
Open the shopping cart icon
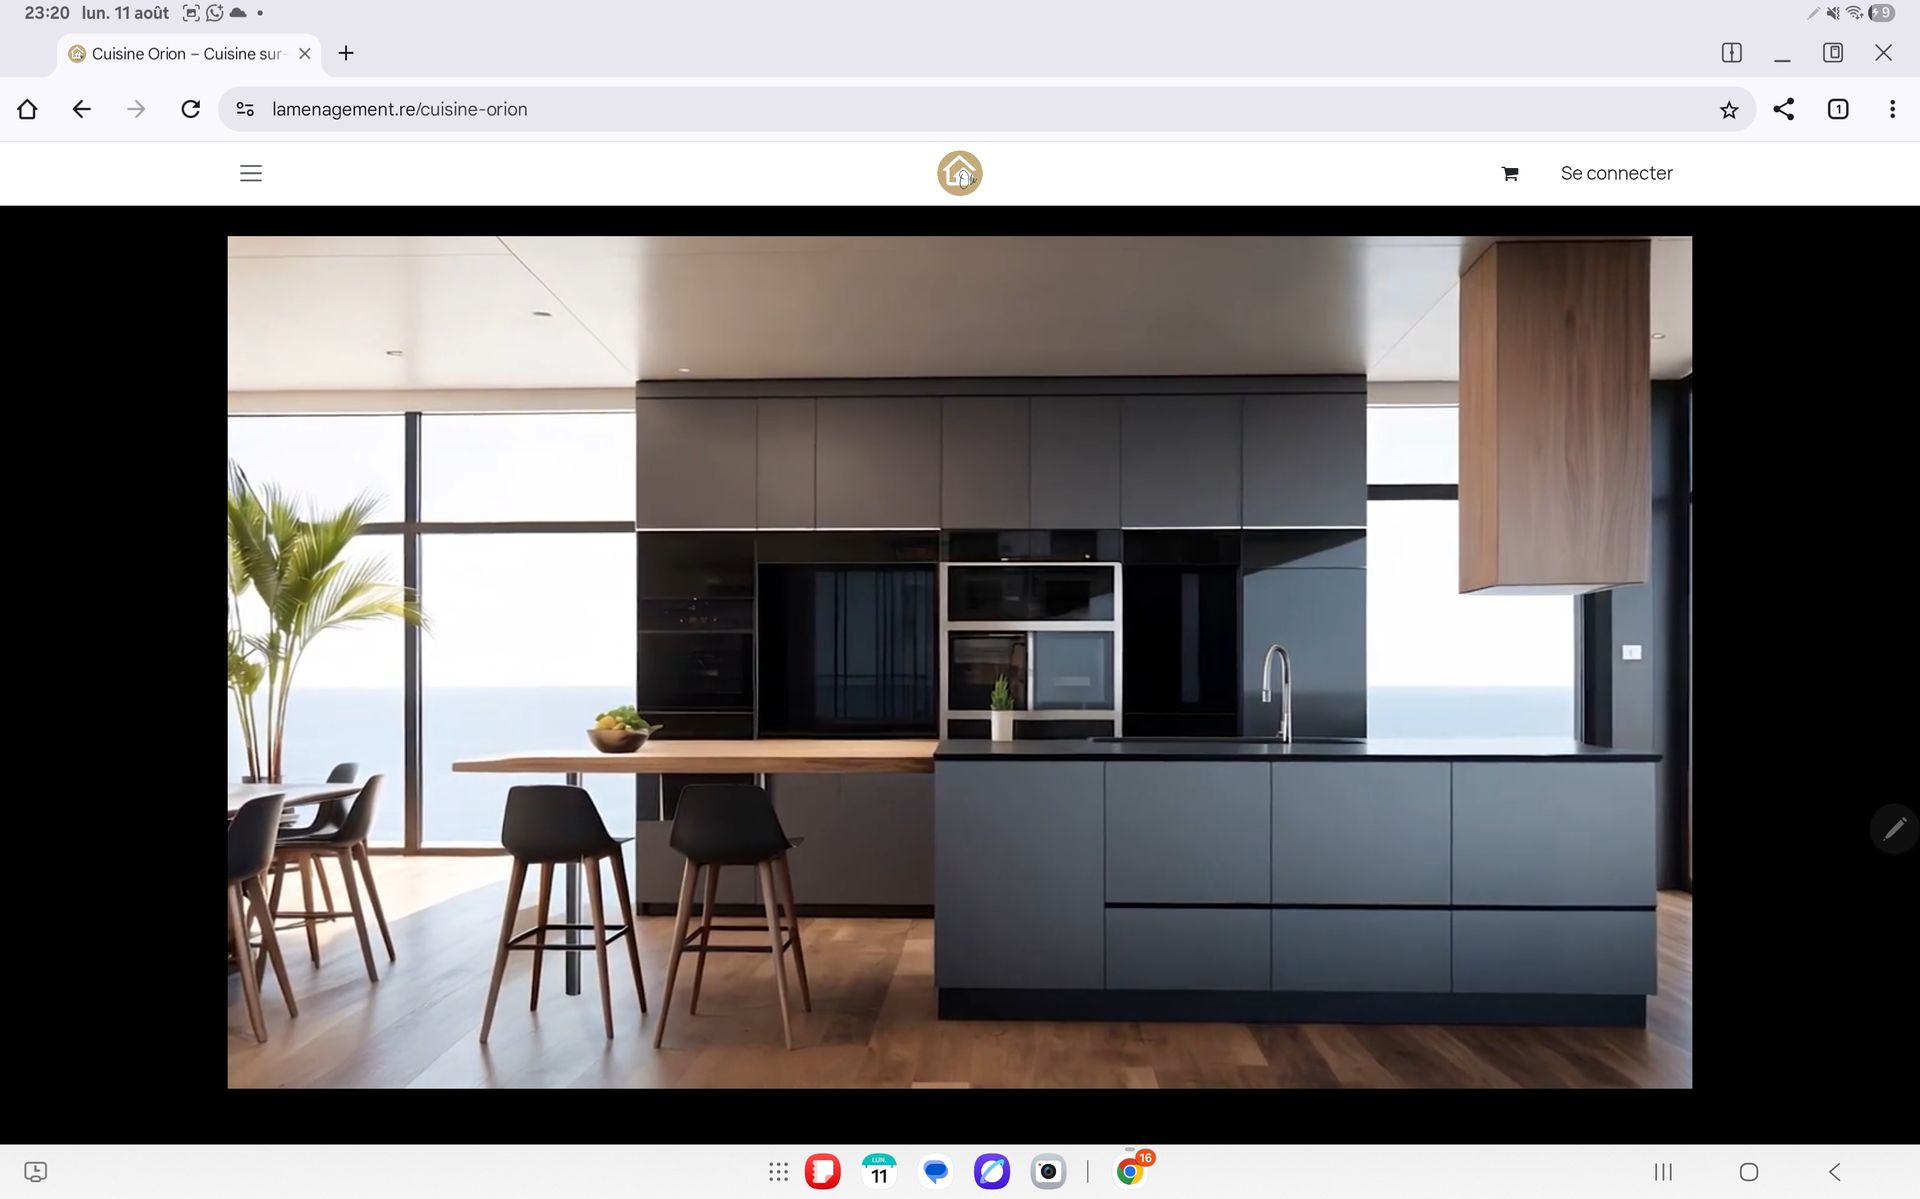pyautogui.click(x=1510, y=174)
